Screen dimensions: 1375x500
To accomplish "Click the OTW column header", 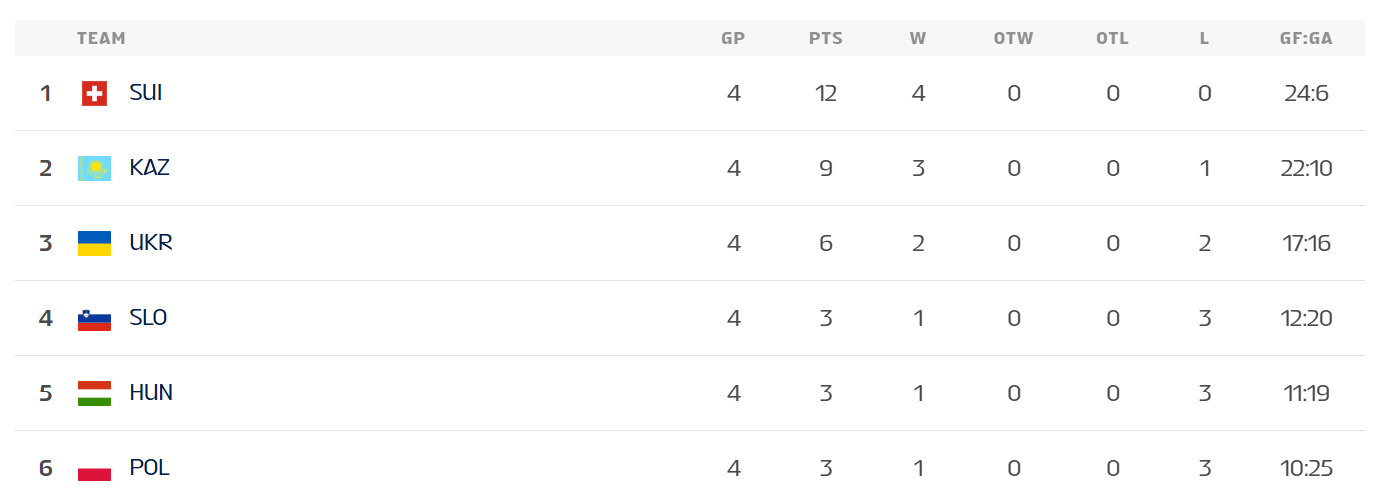I will [1013, 39].
